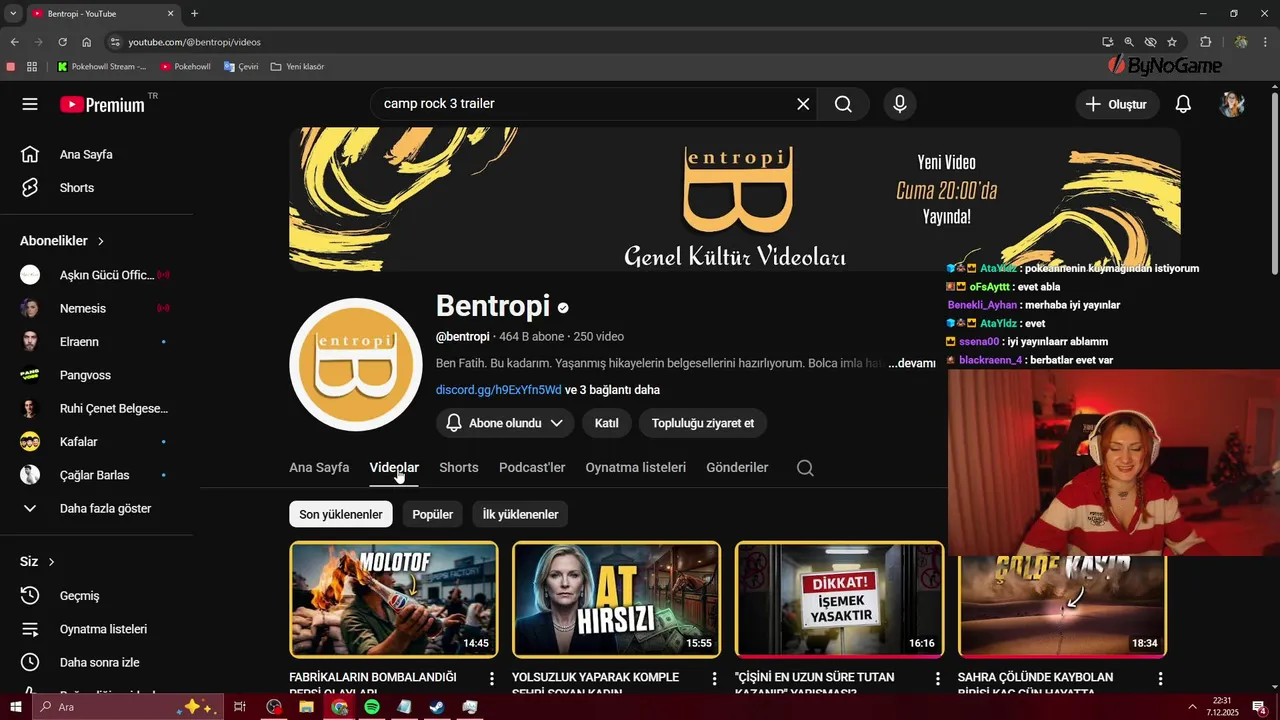Screen dimensions: 1280x720
Task: Open options menu for FABRIKALARIN BOMBALANDIĞI video
Action: point(491,678)
